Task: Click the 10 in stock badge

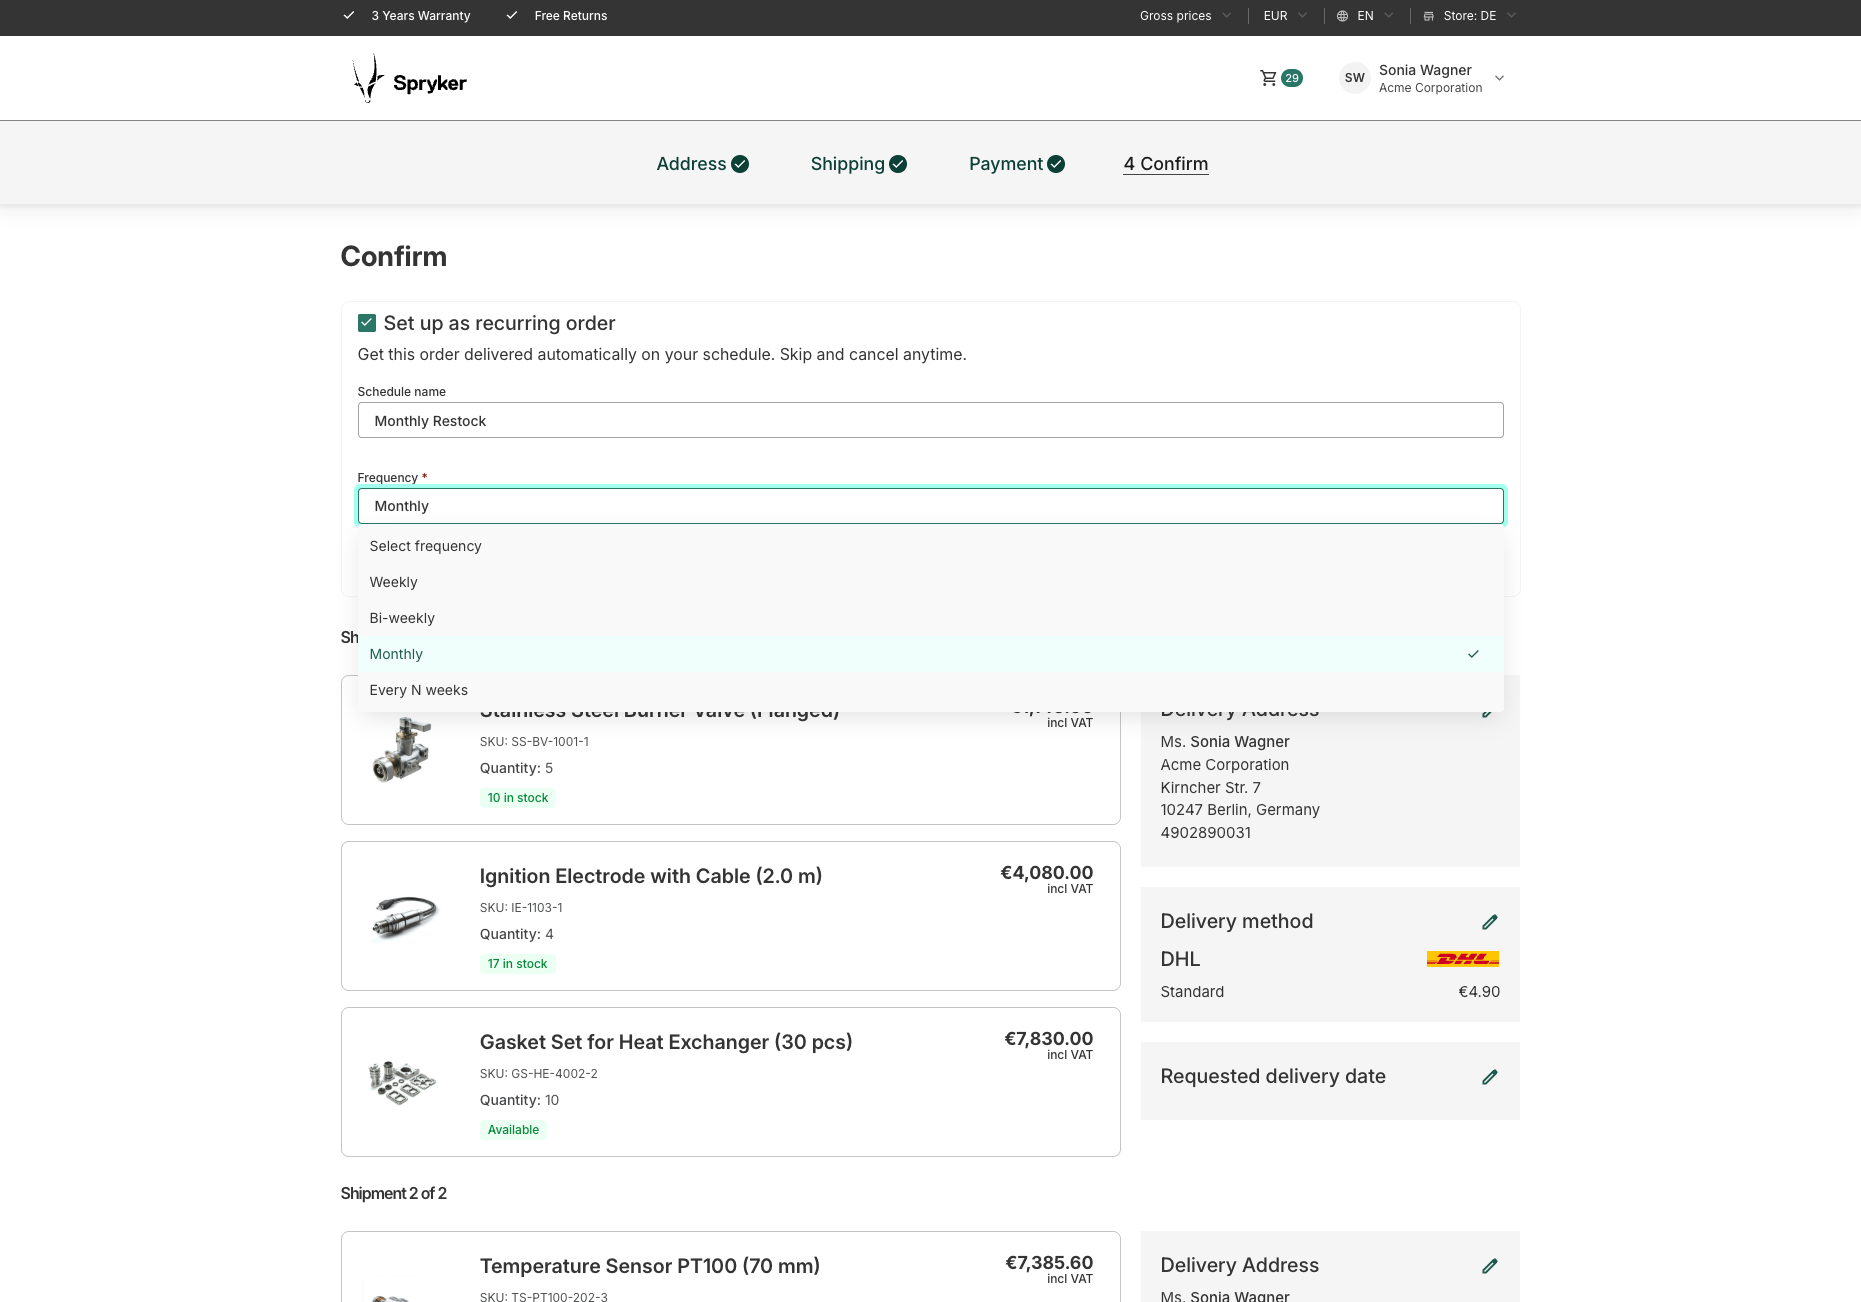Action: (x=518, y=798)
